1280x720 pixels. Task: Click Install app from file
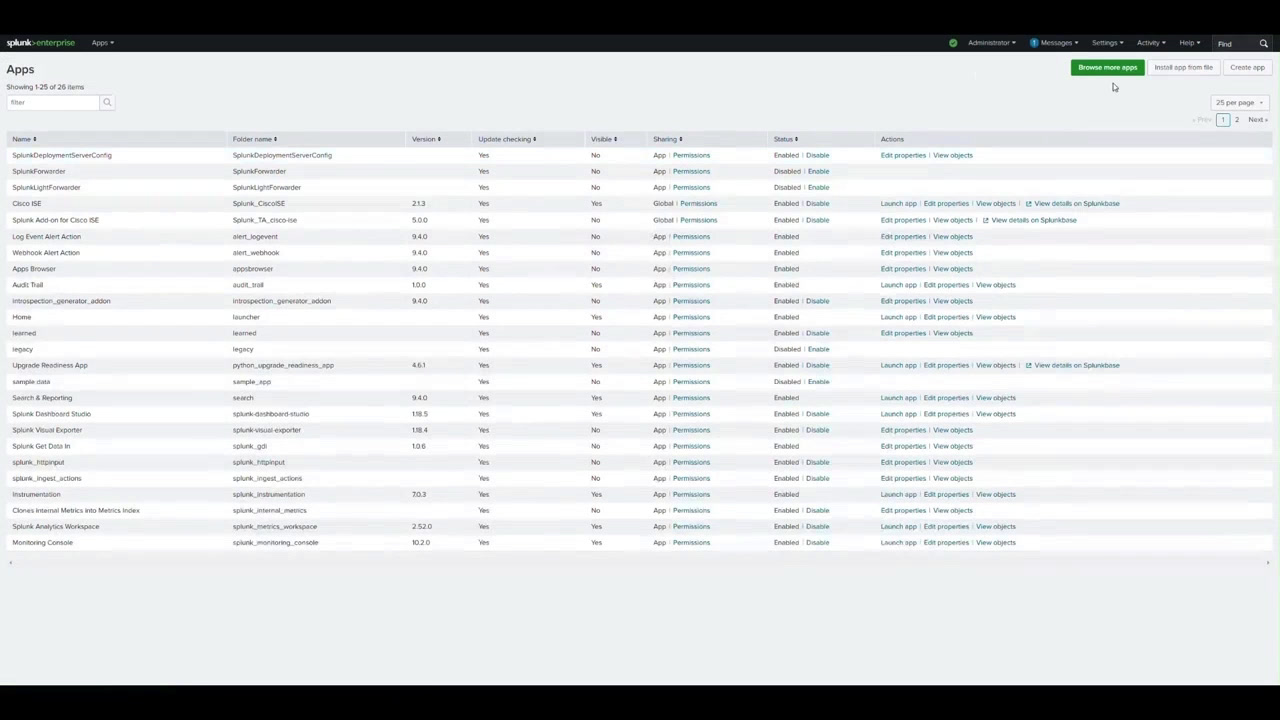[x=1183, y=67]
